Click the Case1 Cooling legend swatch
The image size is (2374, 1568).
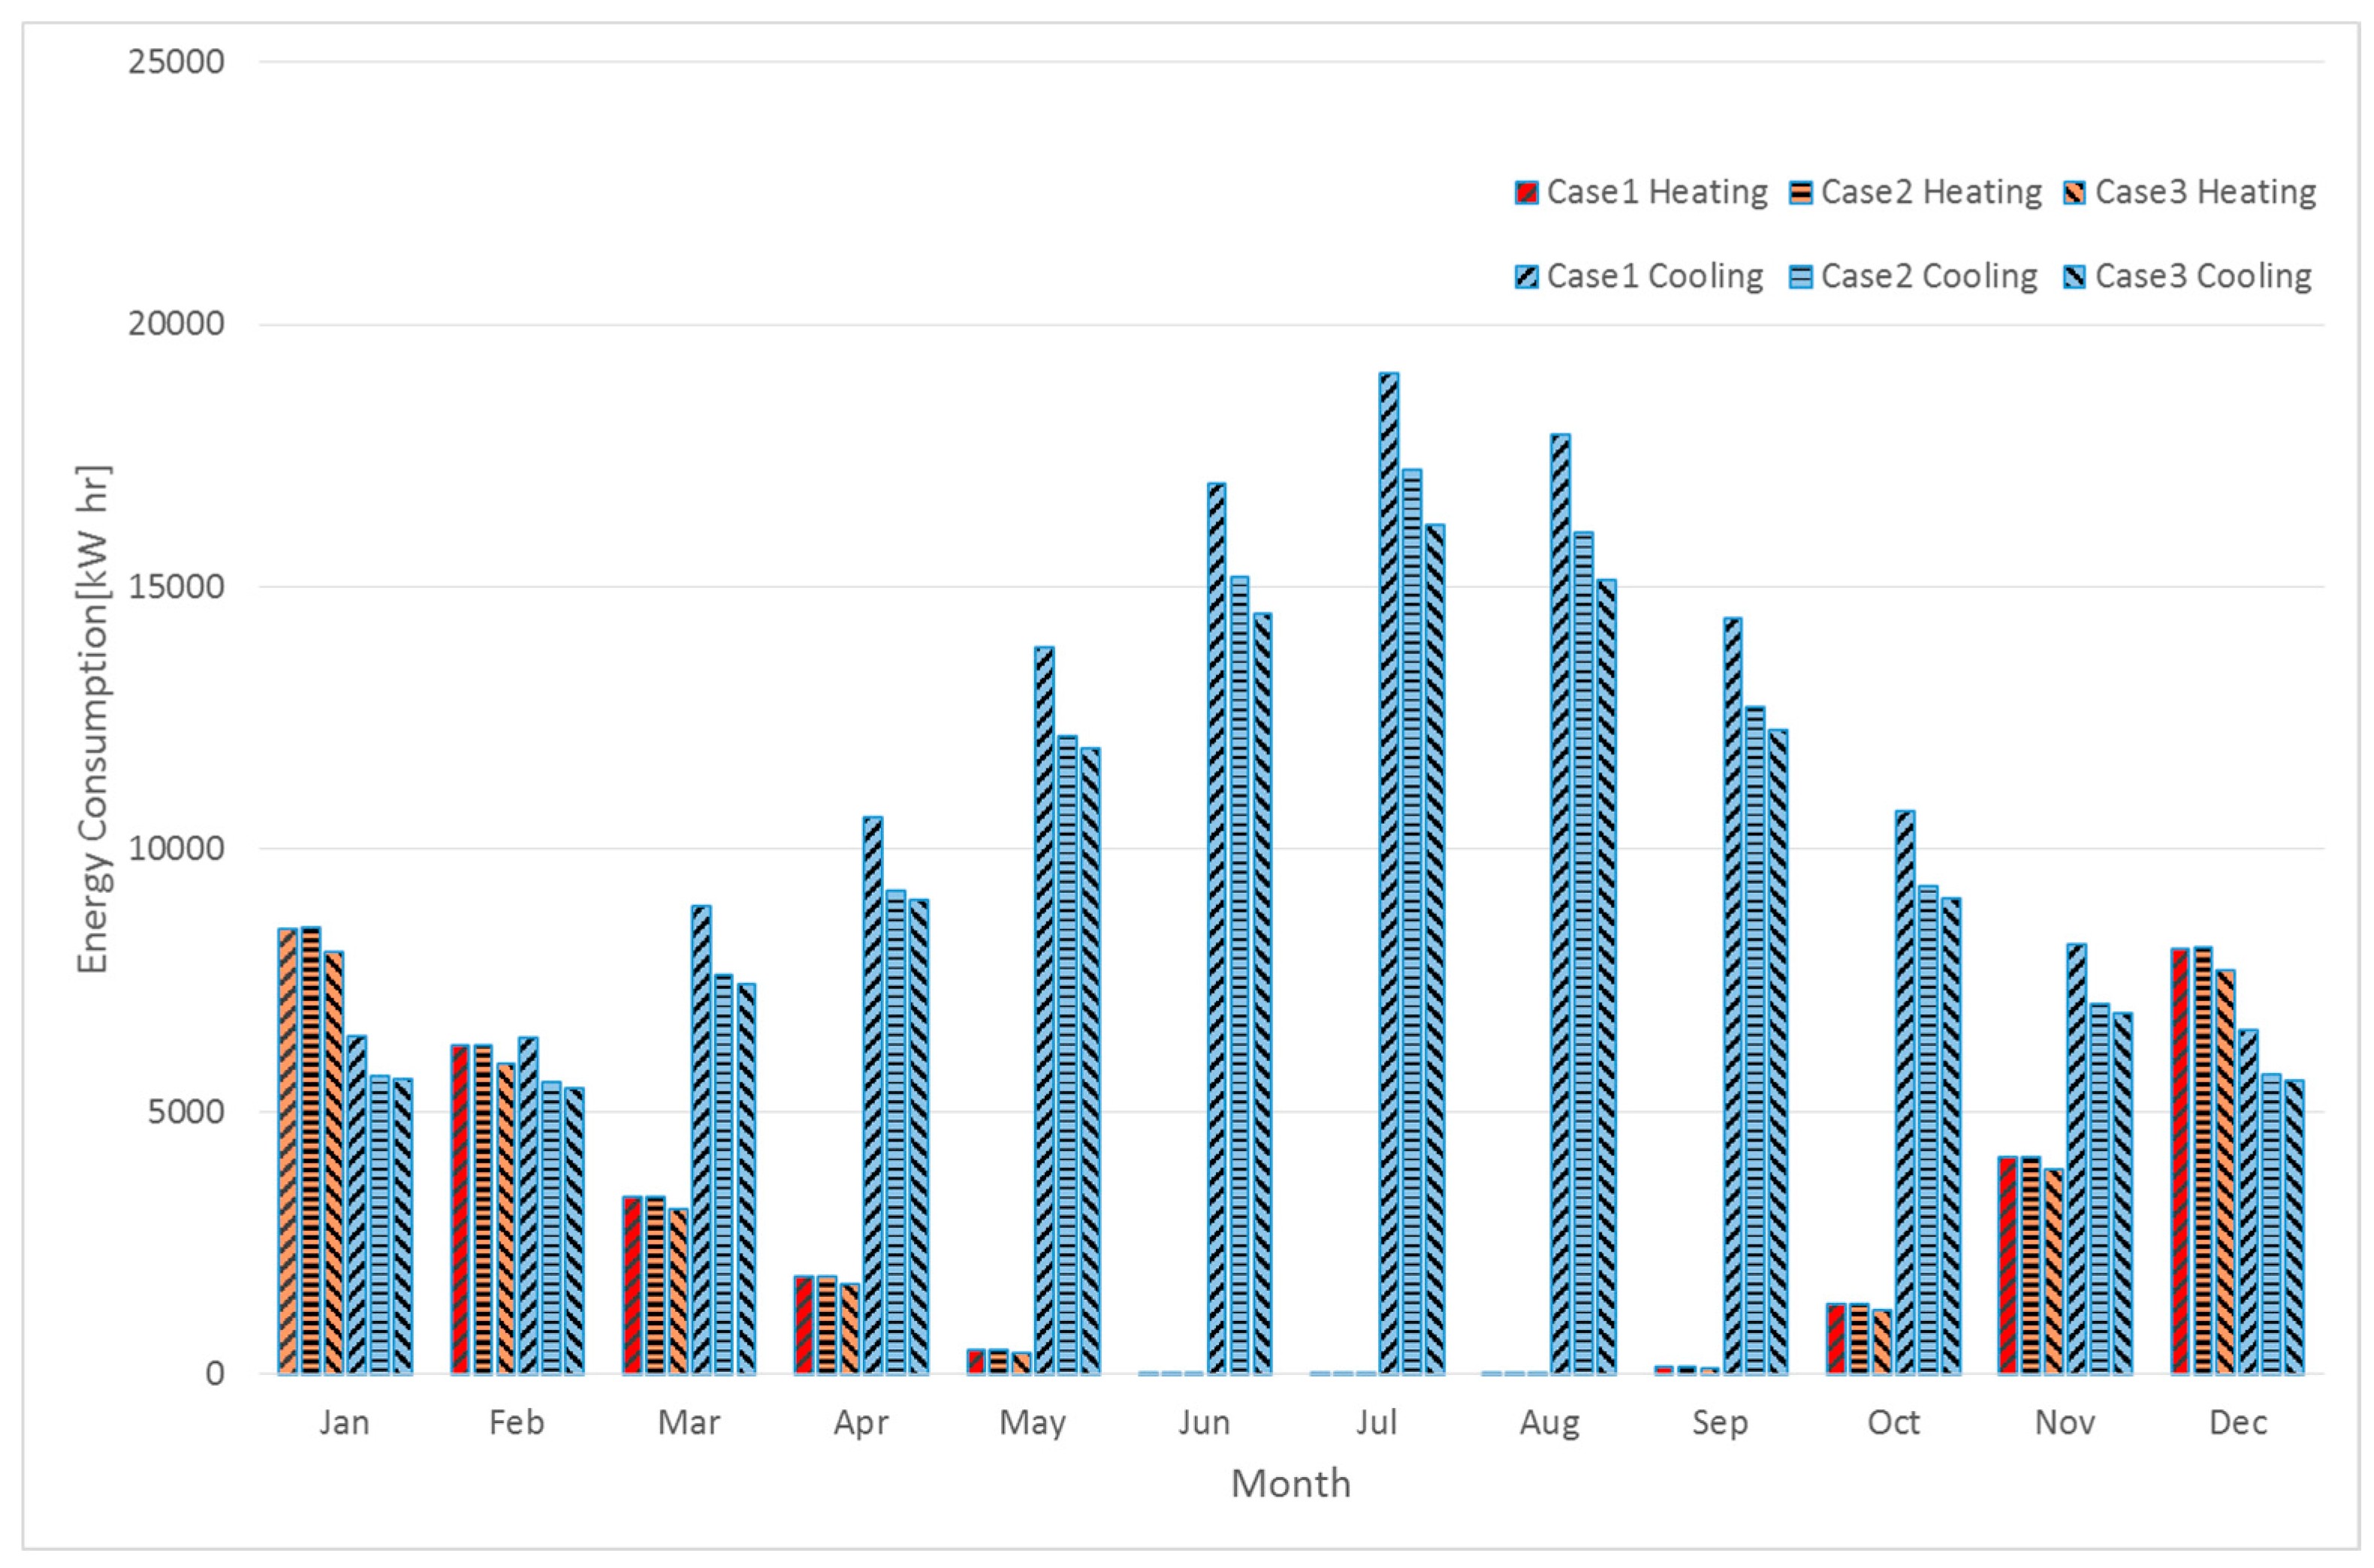click(1525, 276)
